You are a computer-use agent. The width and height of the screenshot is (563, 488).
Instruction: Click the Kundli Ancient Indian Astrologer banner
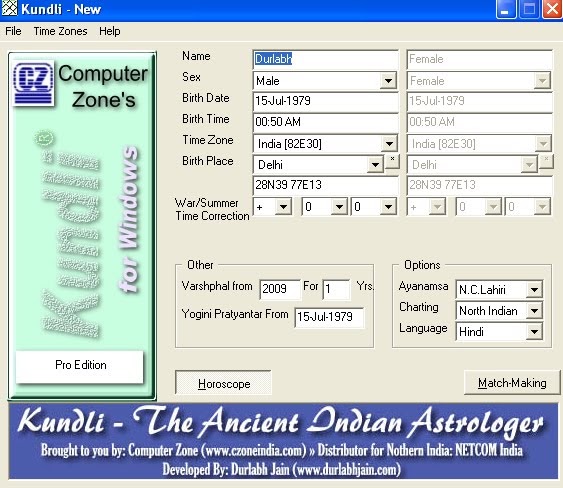coord(283,441)
